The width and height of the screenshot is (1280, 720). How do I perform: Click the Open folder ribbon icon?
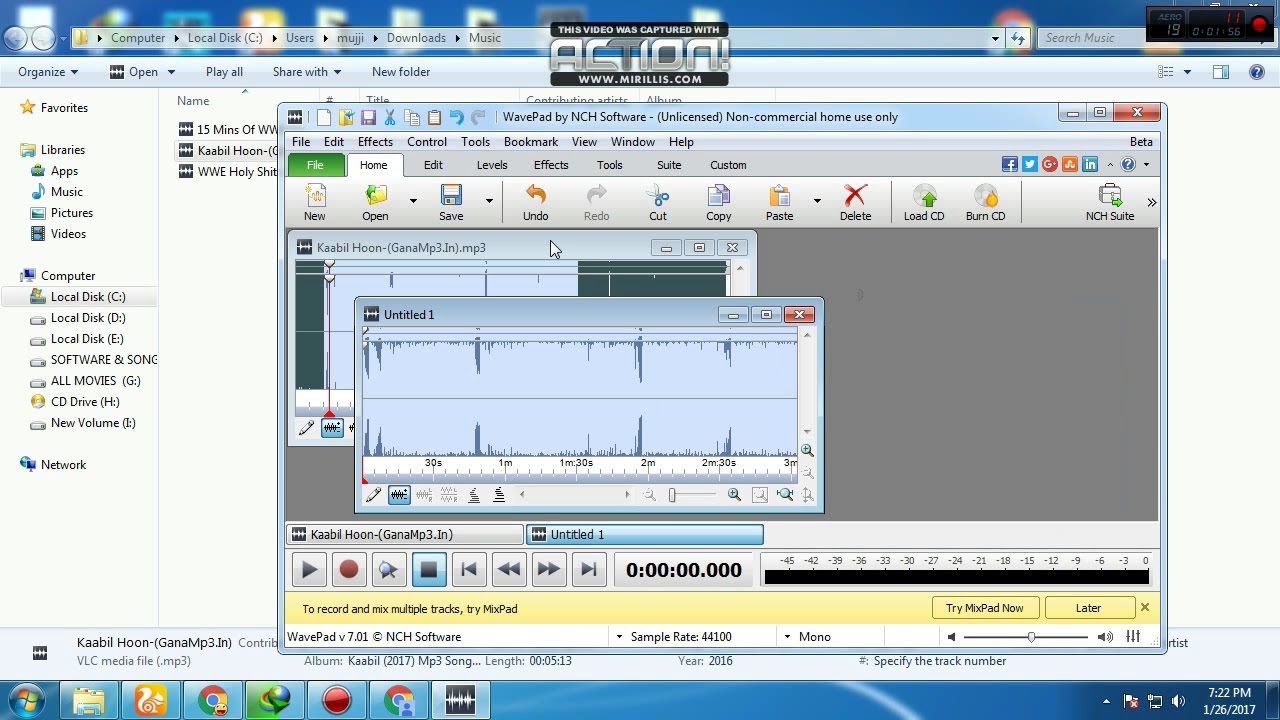pyautogui.click(x=375, y=195)
